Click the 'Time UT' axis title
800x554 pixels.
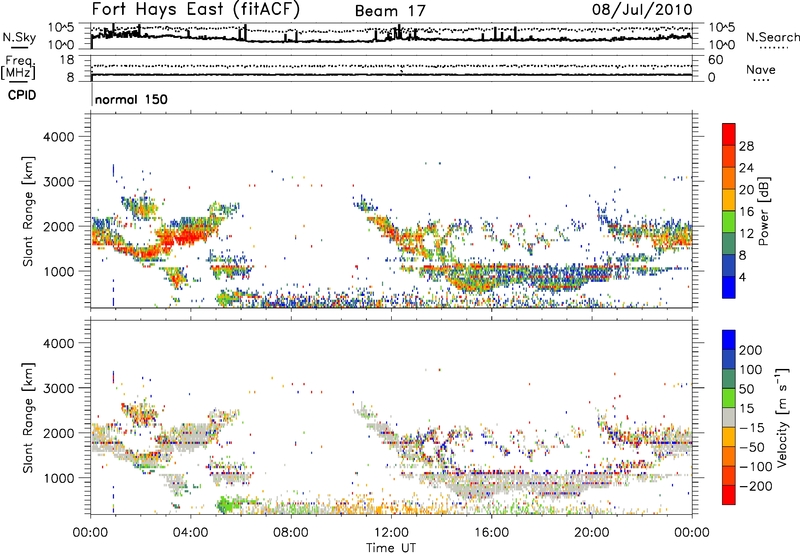tap(391, 547)
